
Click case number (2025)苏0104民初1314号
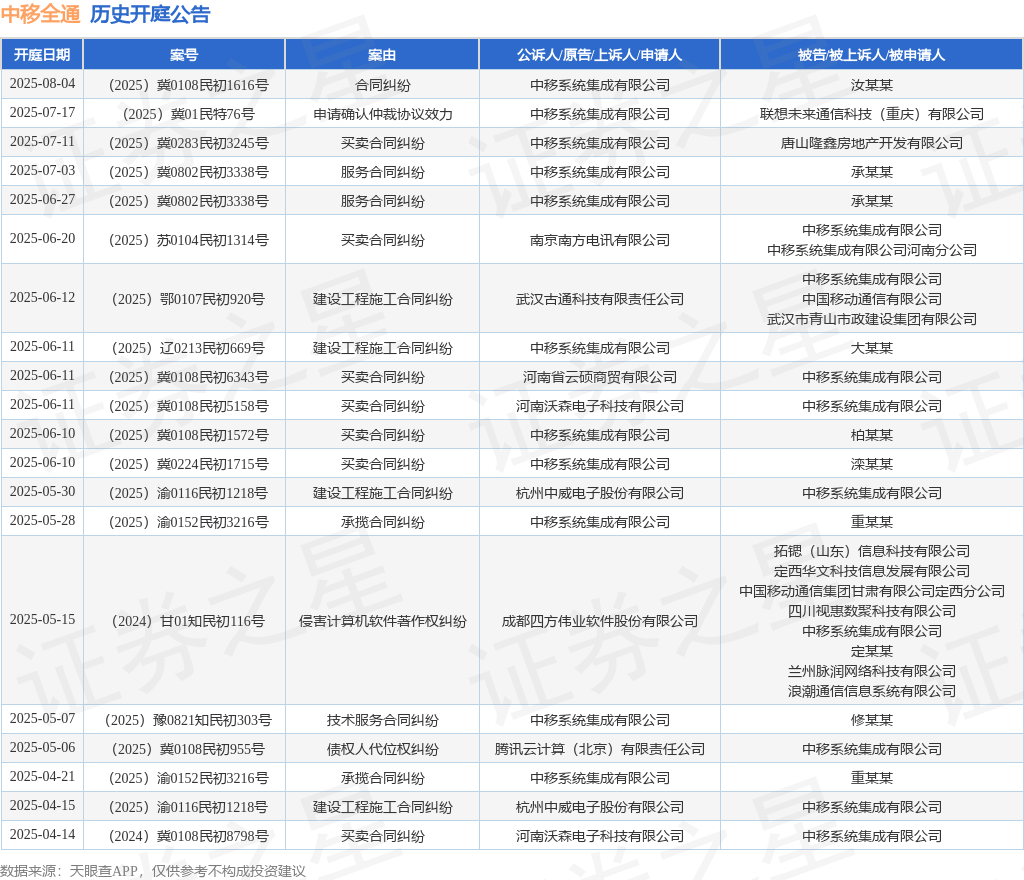(188, 240)
